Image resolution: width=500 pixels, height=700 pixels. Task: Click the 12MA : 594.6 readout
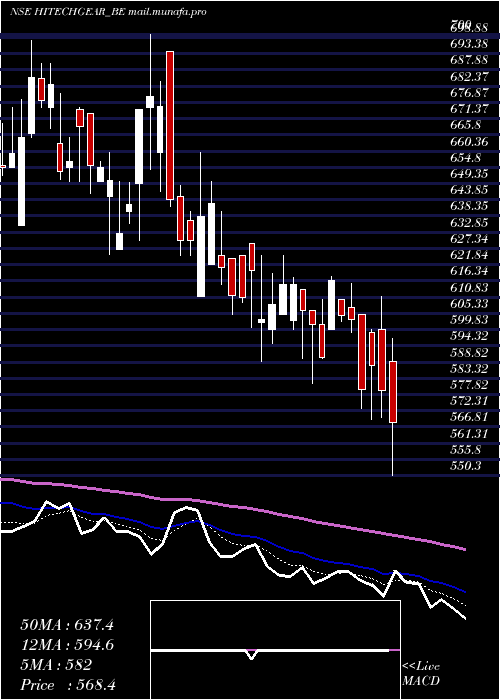(x=67, y=645)
